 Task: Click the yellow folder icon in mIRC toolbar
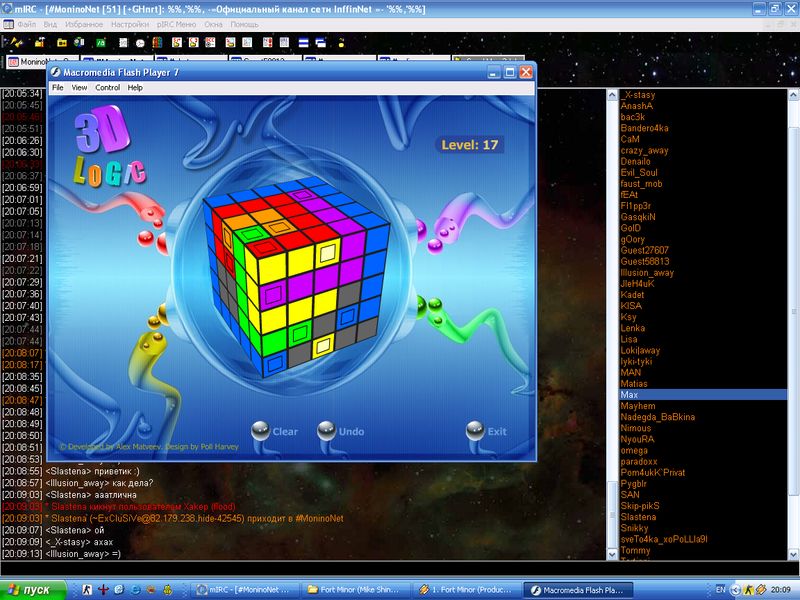pos(62,42)
